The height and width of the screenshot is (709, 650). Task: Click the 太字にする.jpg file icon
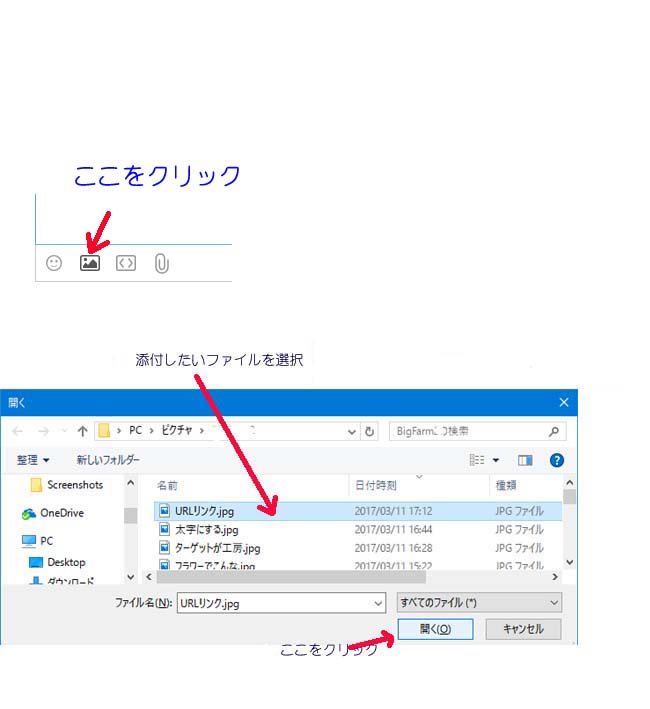coord(165,529)
